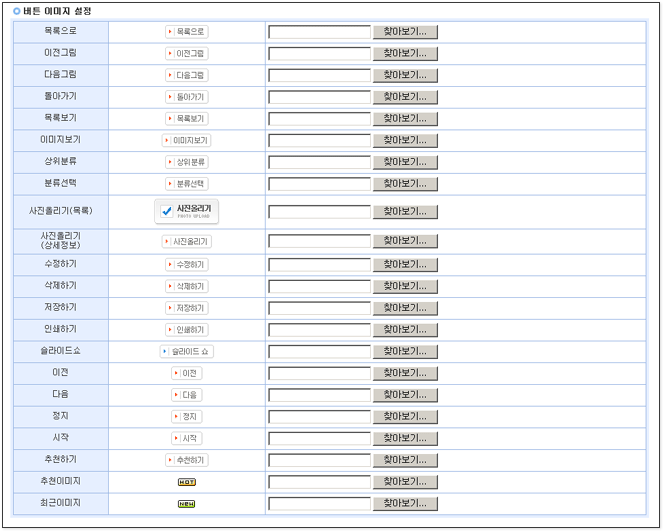665x532 pixels.
Task: Click the HOT badge for 추천이미지
Action: click(186, 482)
